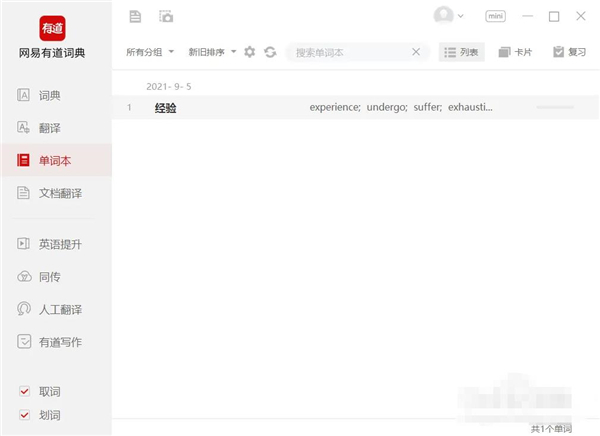Click the sync refresh icon
The width and height of the screenshot is (600, 436).
click(x=270, y=52)
